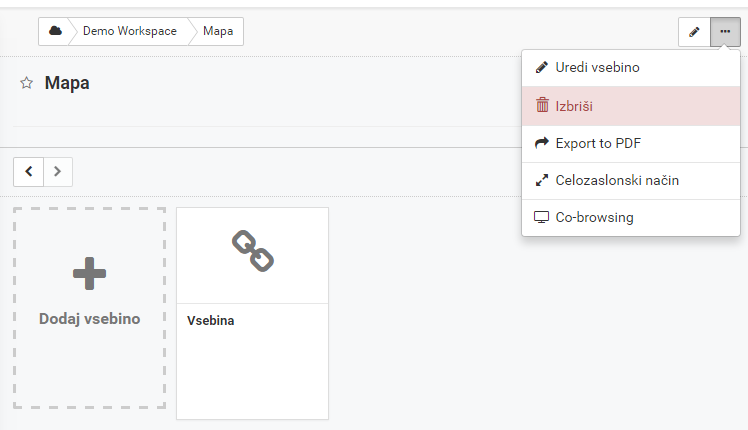Click the monitor icon for Co-browsing

541,218
